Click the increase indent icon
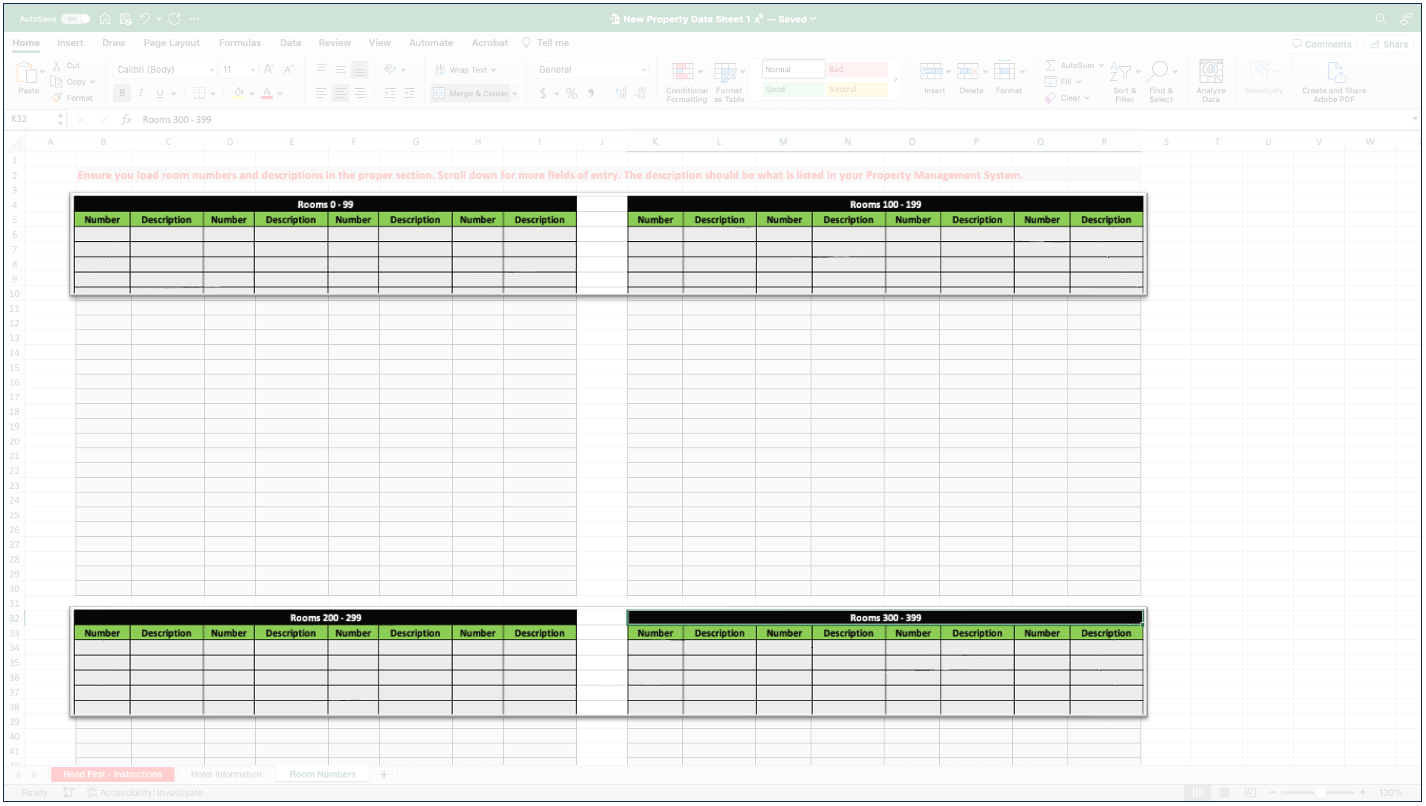1426x806 pixels. tap(409, 93)
